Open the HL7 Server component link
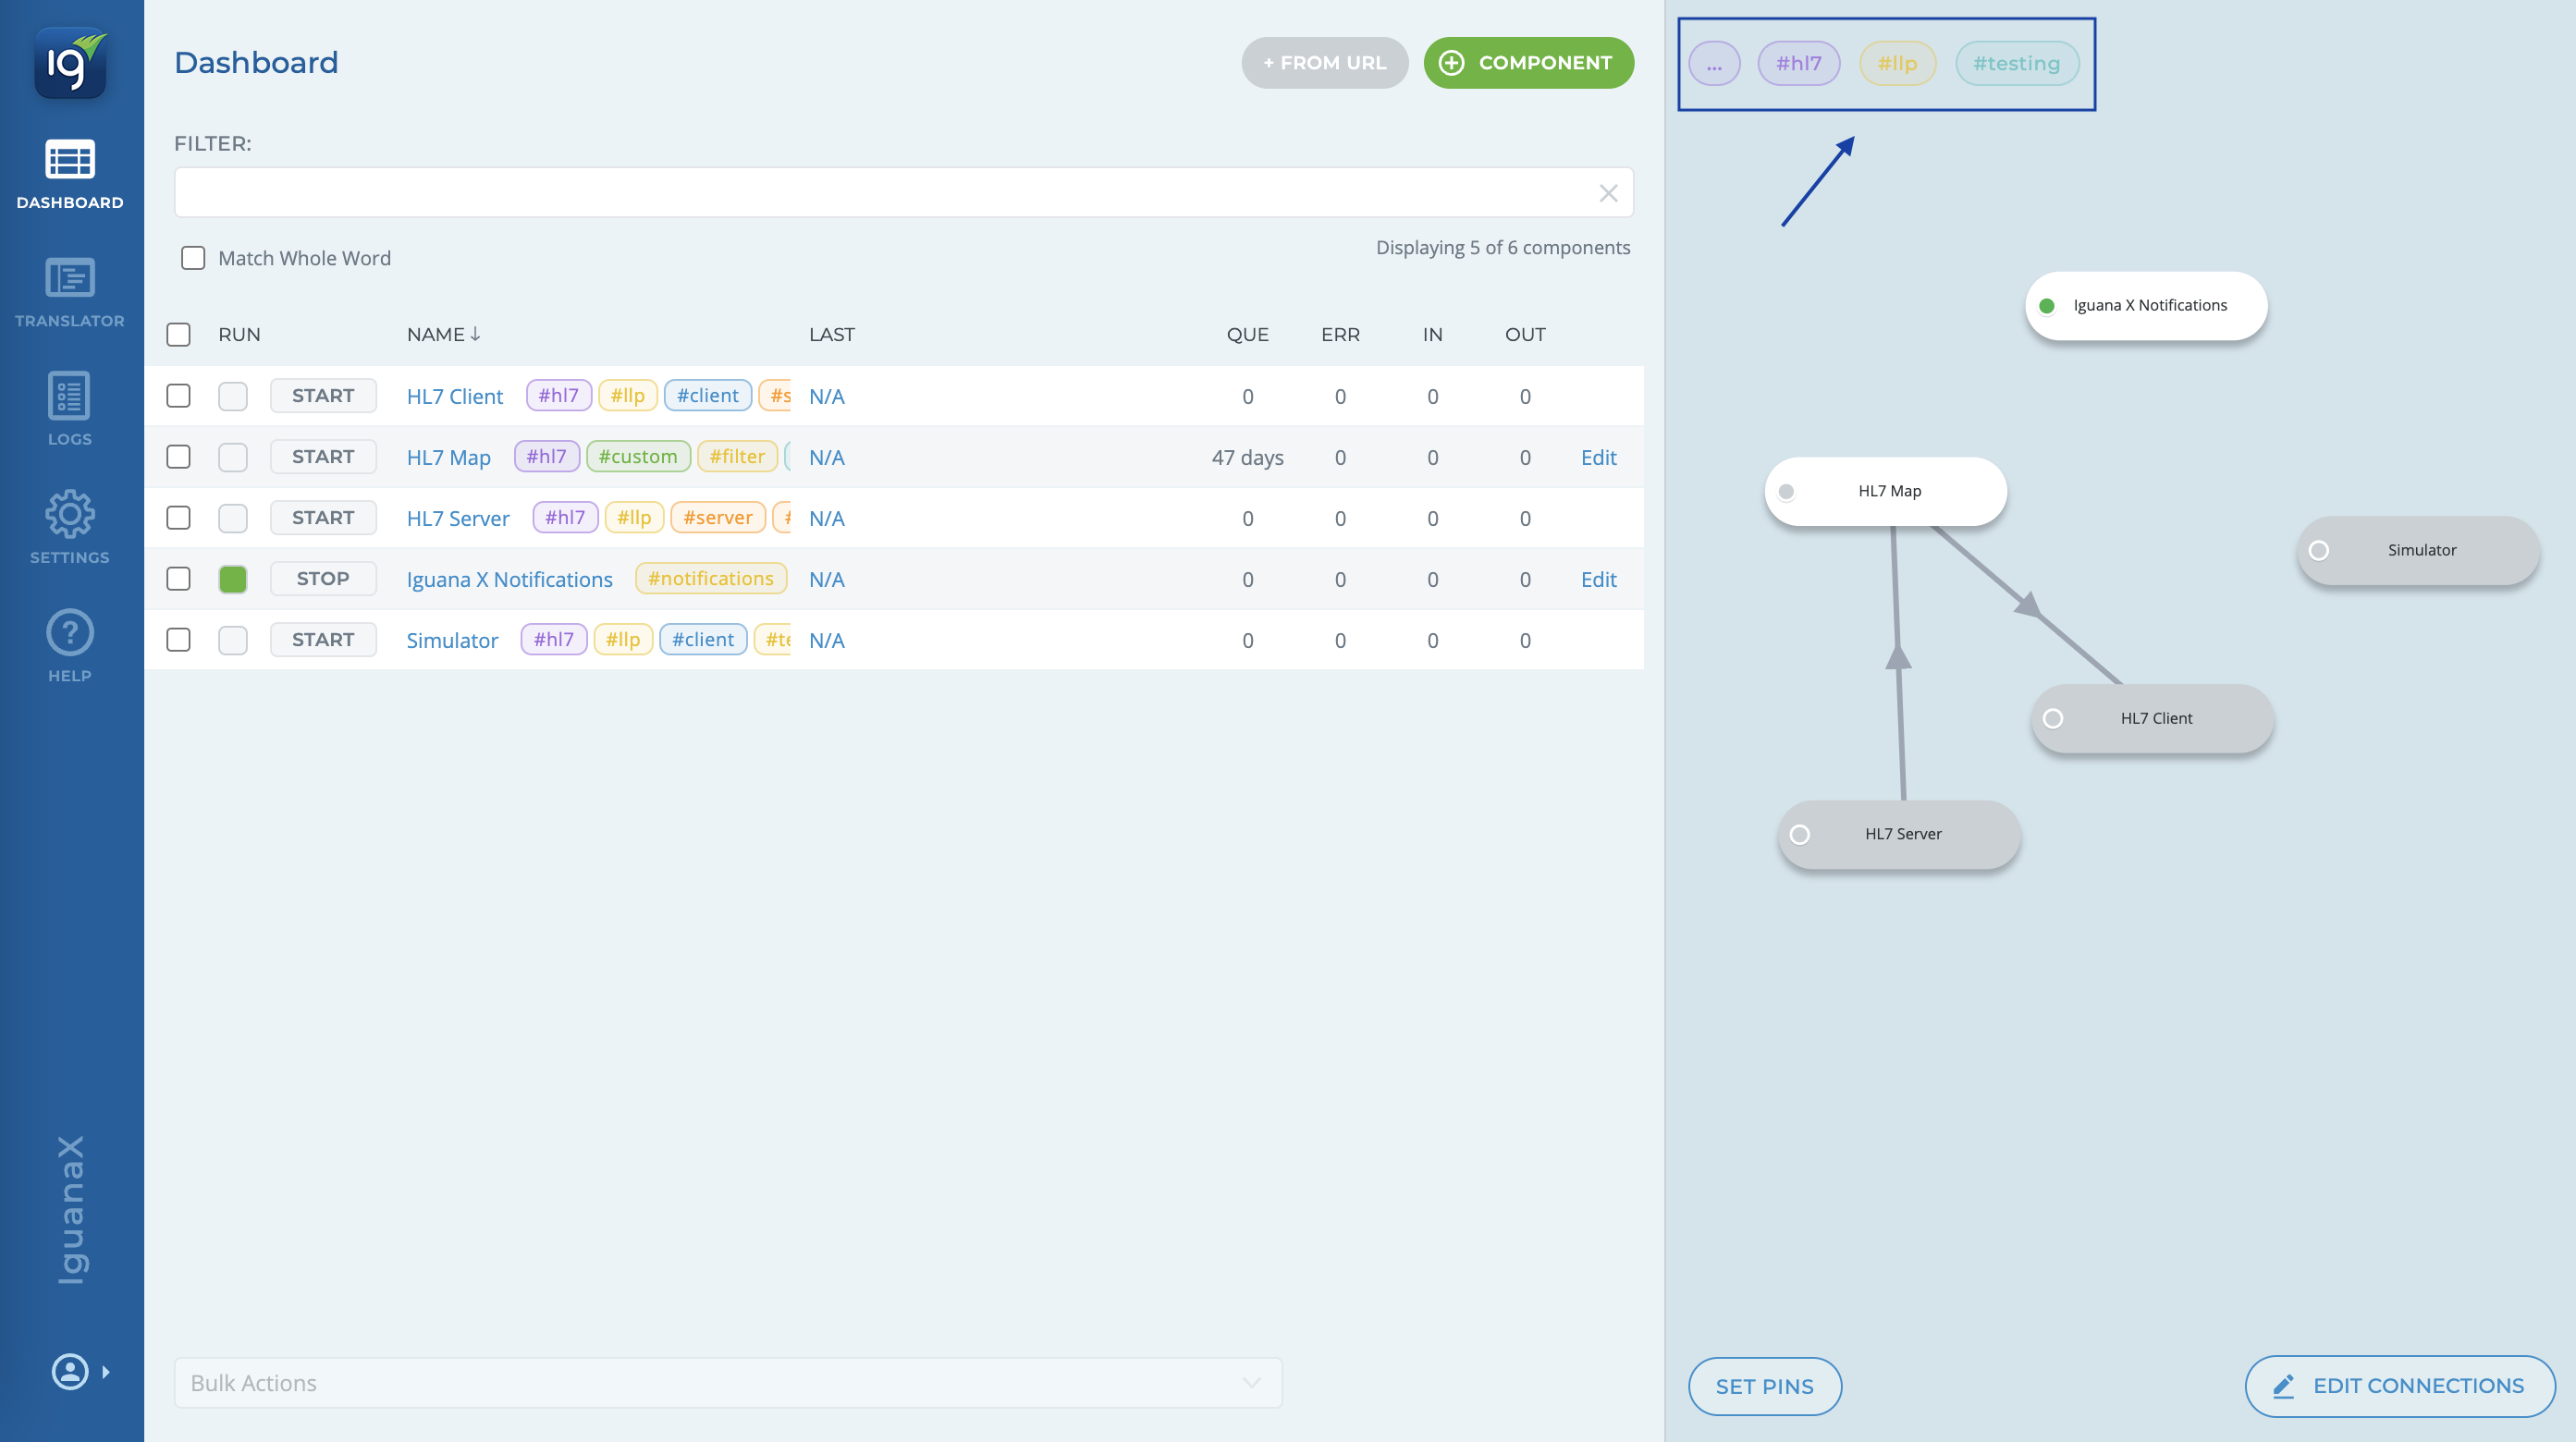The height and width of the screenshot is (1442, 2576). (x=458, y=519)
